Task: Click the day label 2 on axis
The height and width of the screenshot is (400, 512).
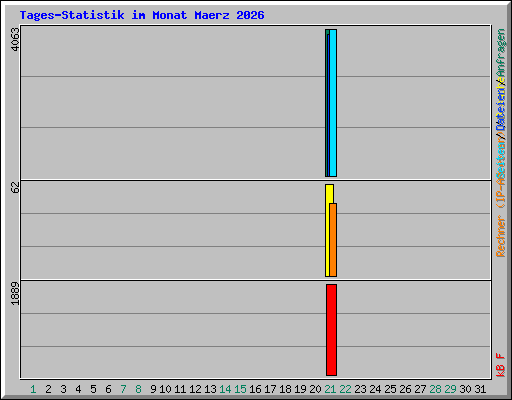Action: [48, 389]
